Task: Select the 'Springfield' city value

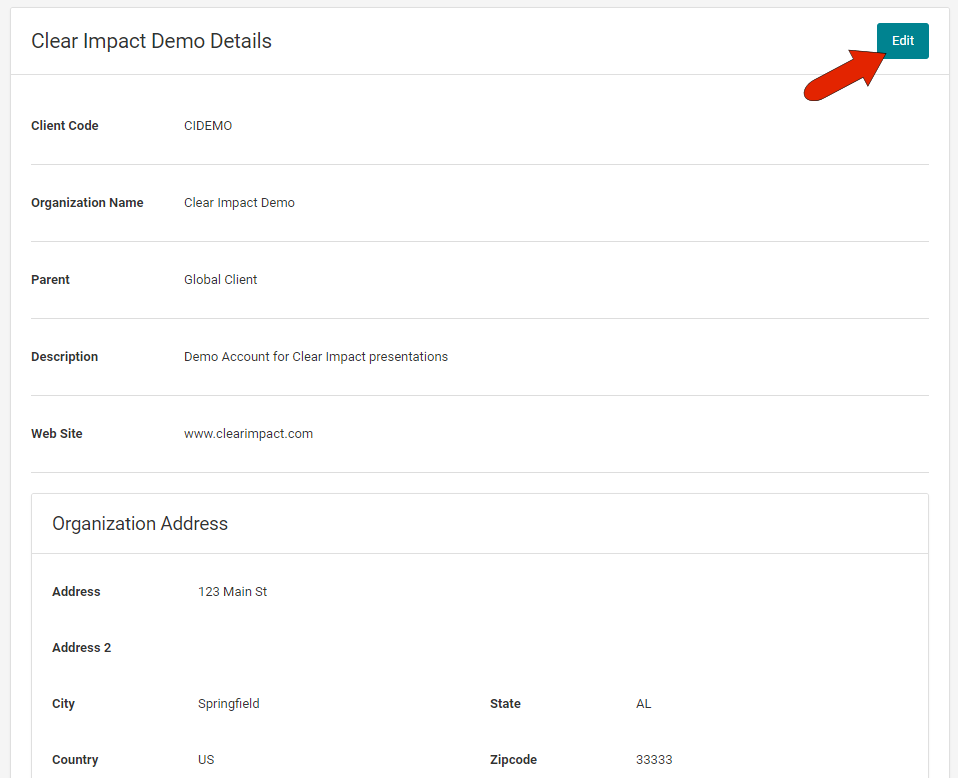Action: (229, 704)
